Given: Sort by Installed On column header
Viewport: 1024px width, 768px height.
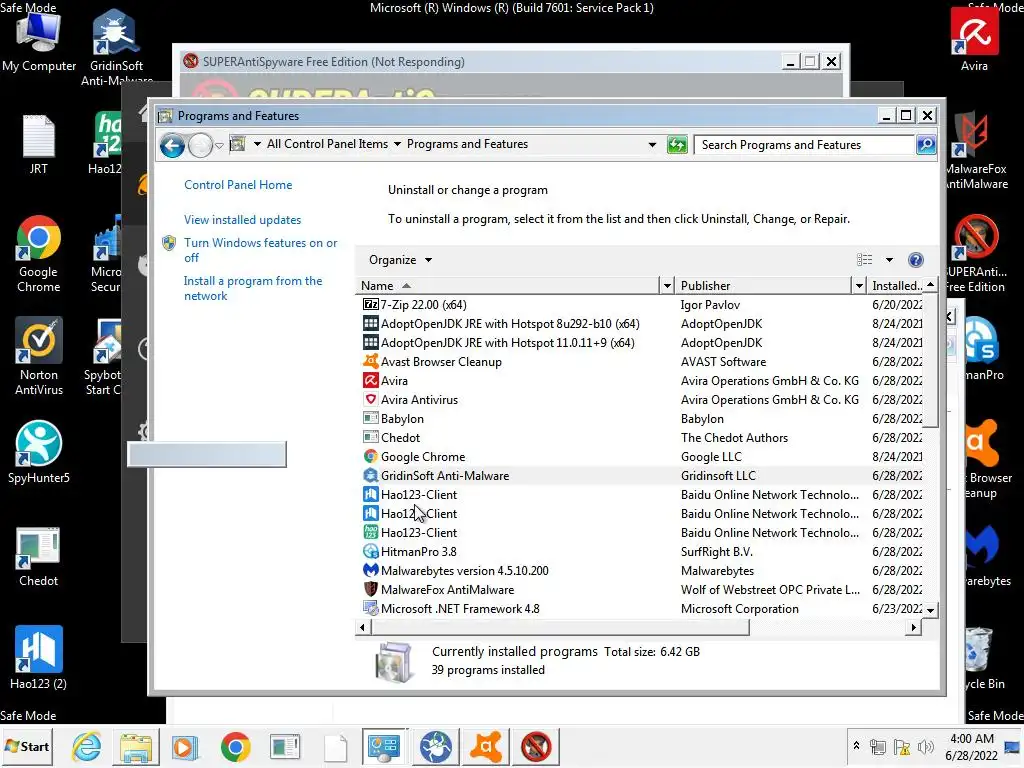Looking at the screenshot, I should click(x=896, y=285).
